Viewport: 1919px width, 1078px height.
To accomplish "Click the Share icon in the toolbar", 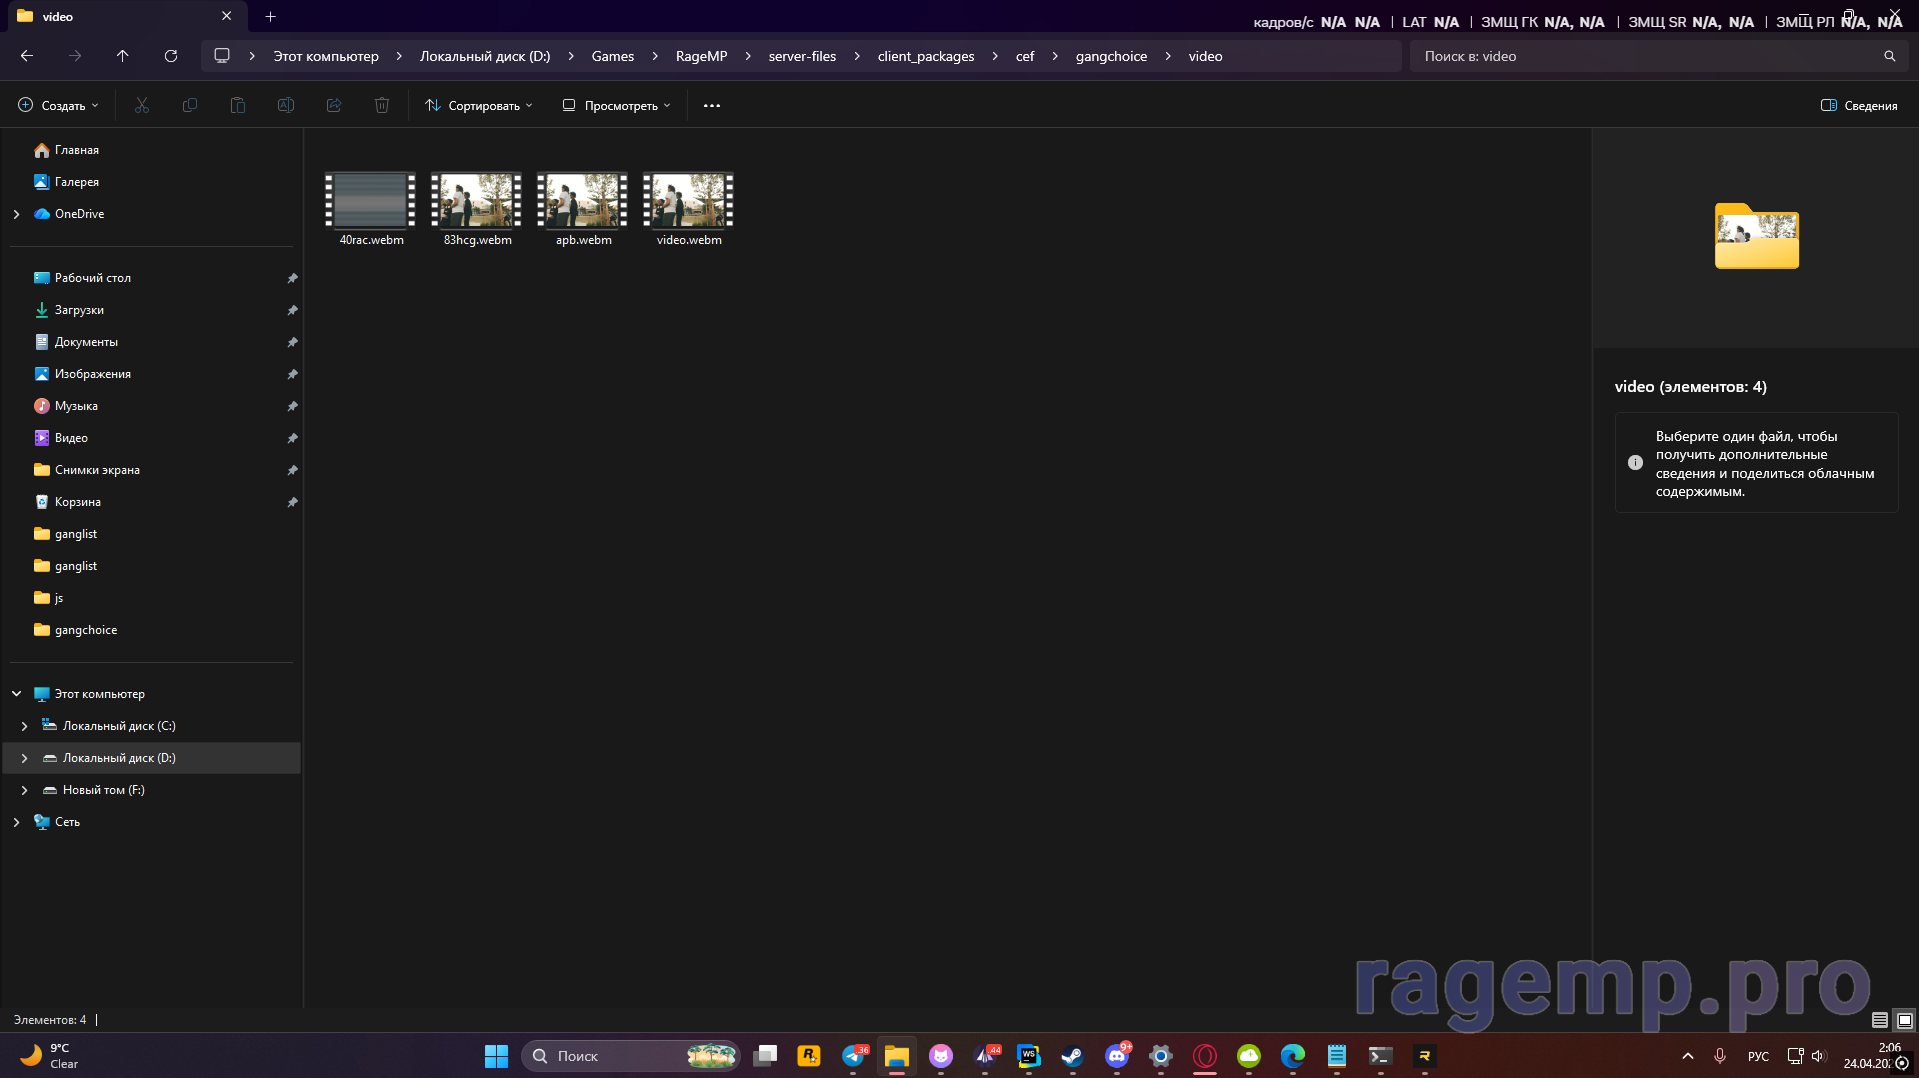I will pyautogui.click(x=333, y=105).
